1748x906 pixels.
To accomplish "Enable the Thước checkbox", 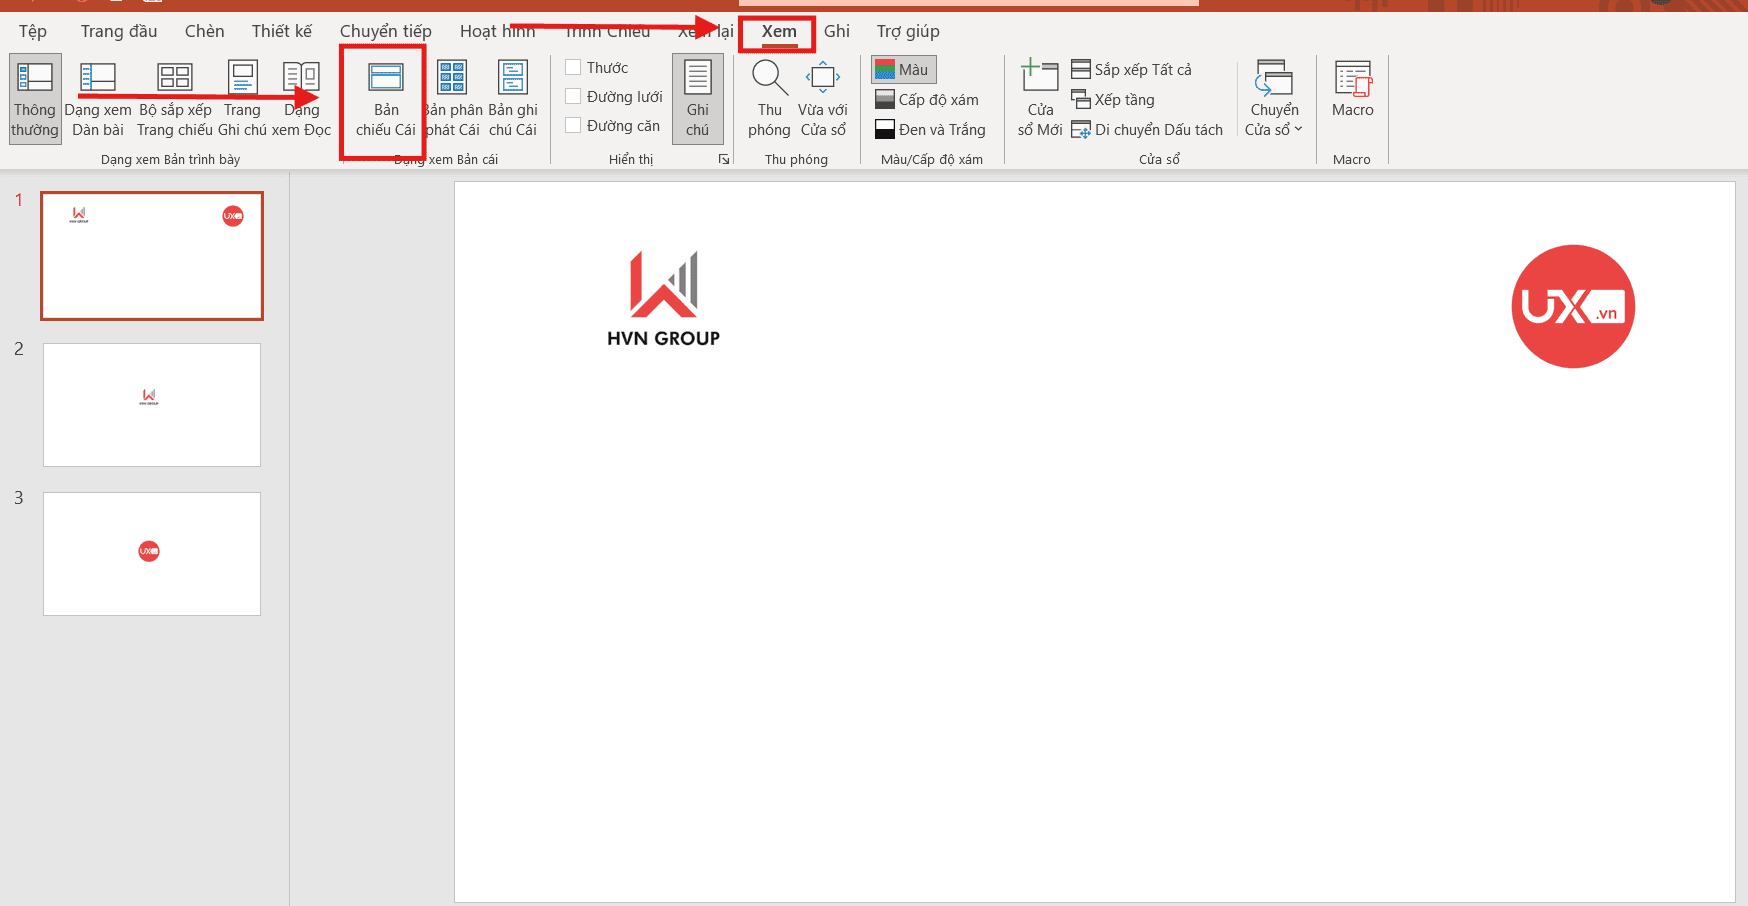I will [x=572, y=66].
